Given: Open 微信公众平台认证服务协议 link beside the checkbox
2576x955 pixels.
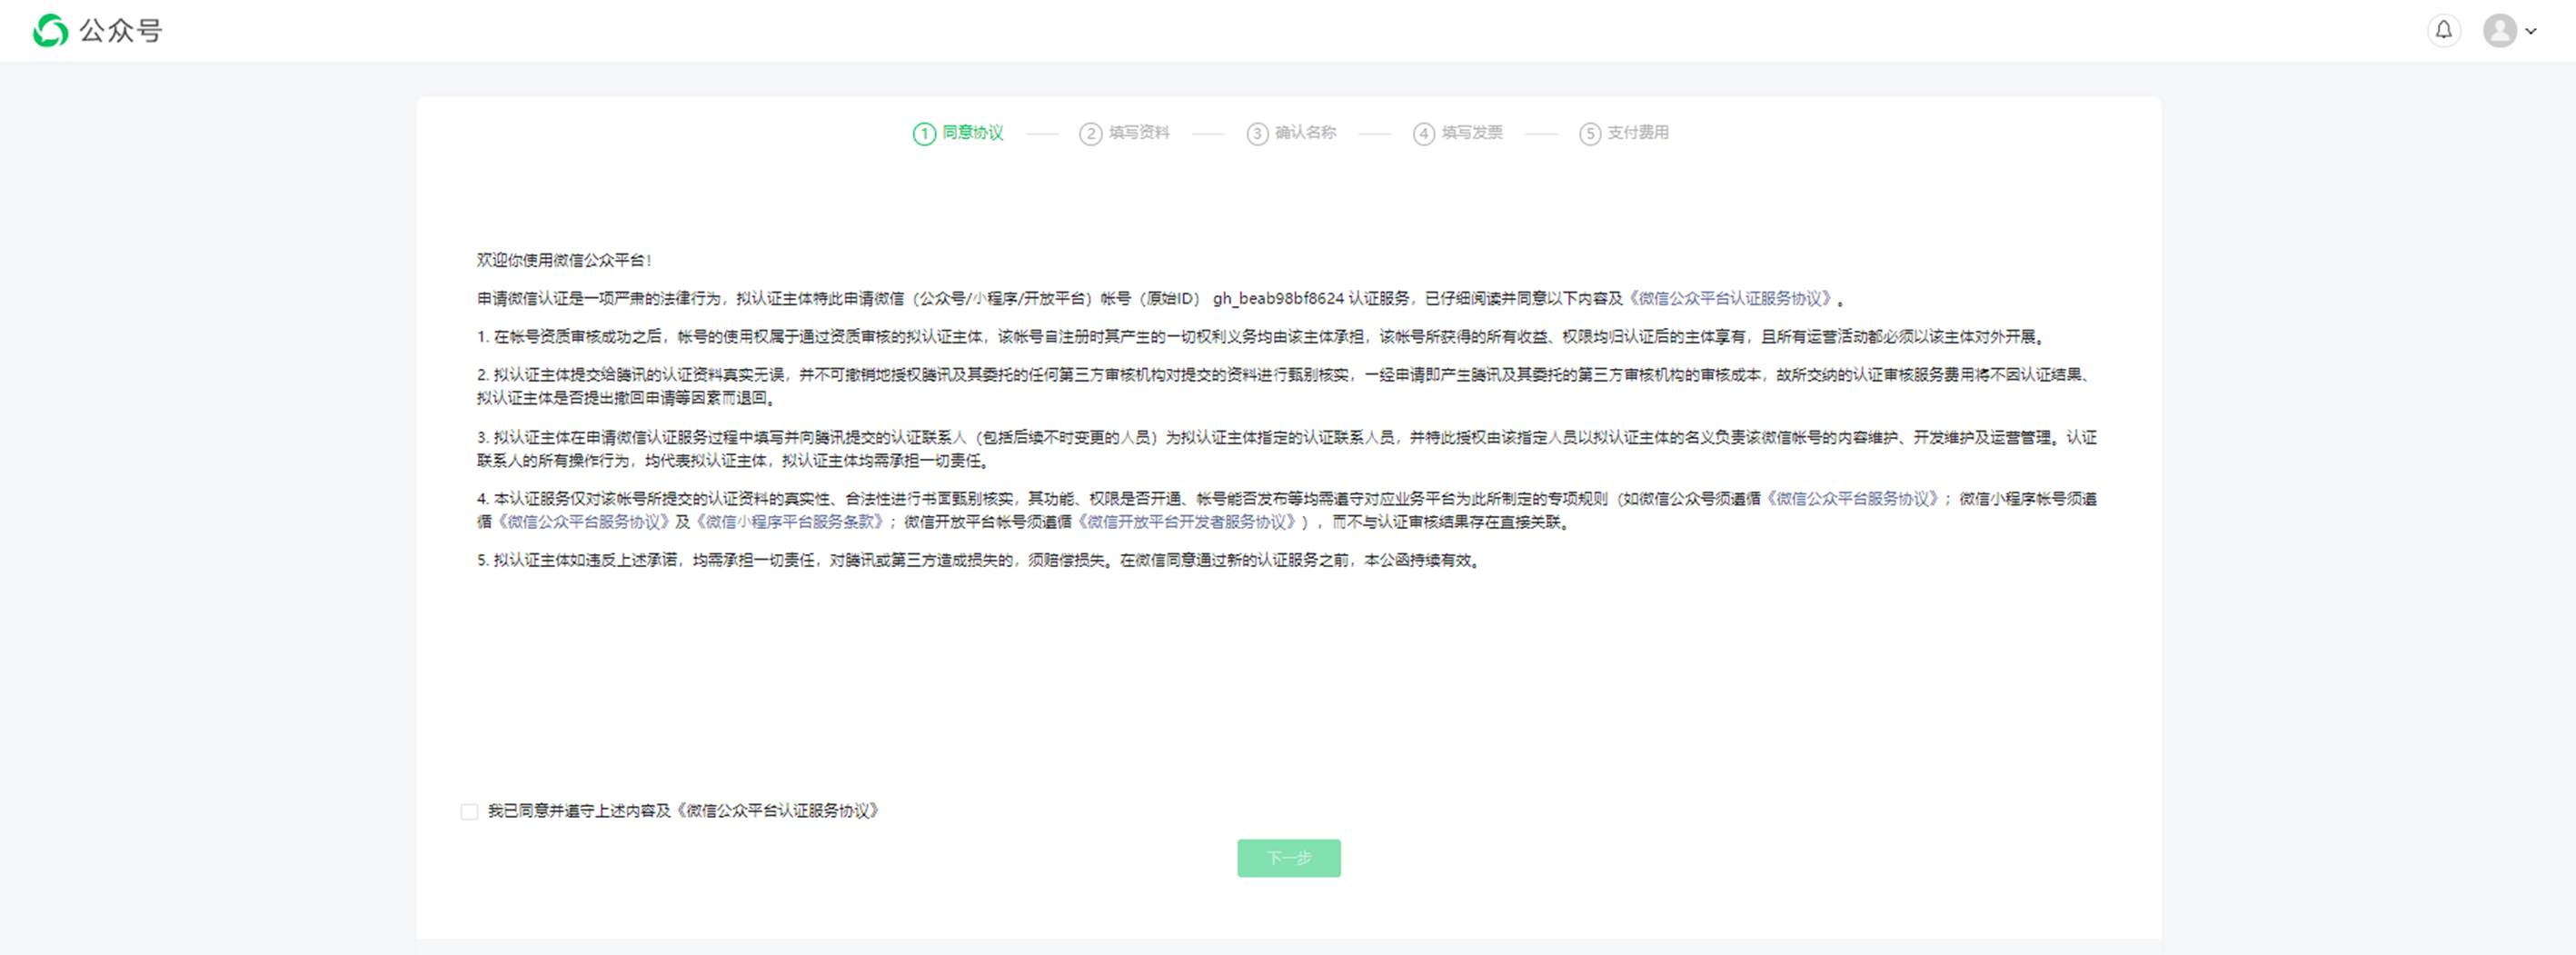Looking at the screenshot, I should [777, 811].
